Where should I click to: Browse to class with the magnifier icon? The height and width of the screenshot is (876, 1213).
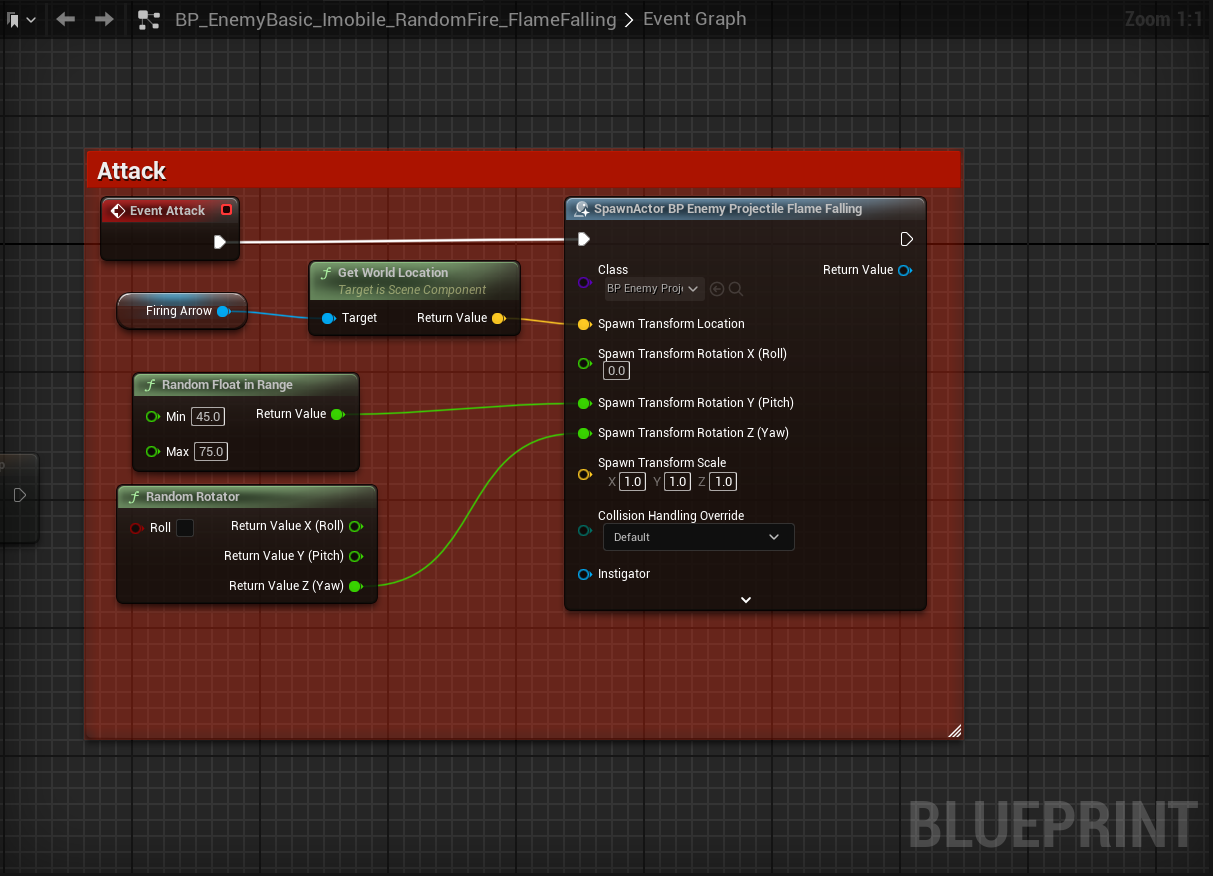[736, 289]
